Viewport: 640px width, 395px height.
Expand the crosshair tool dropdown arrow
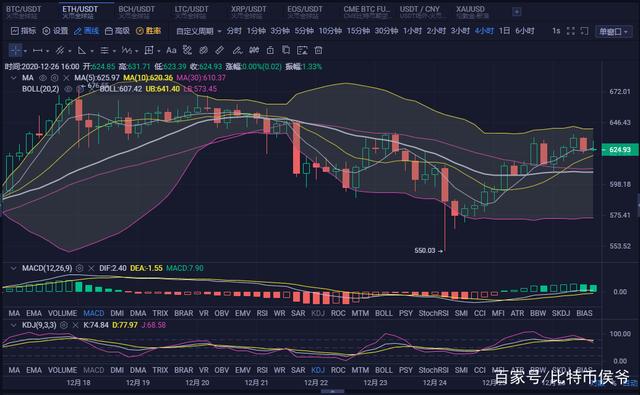pyautogui.click(x=25, y=51)
